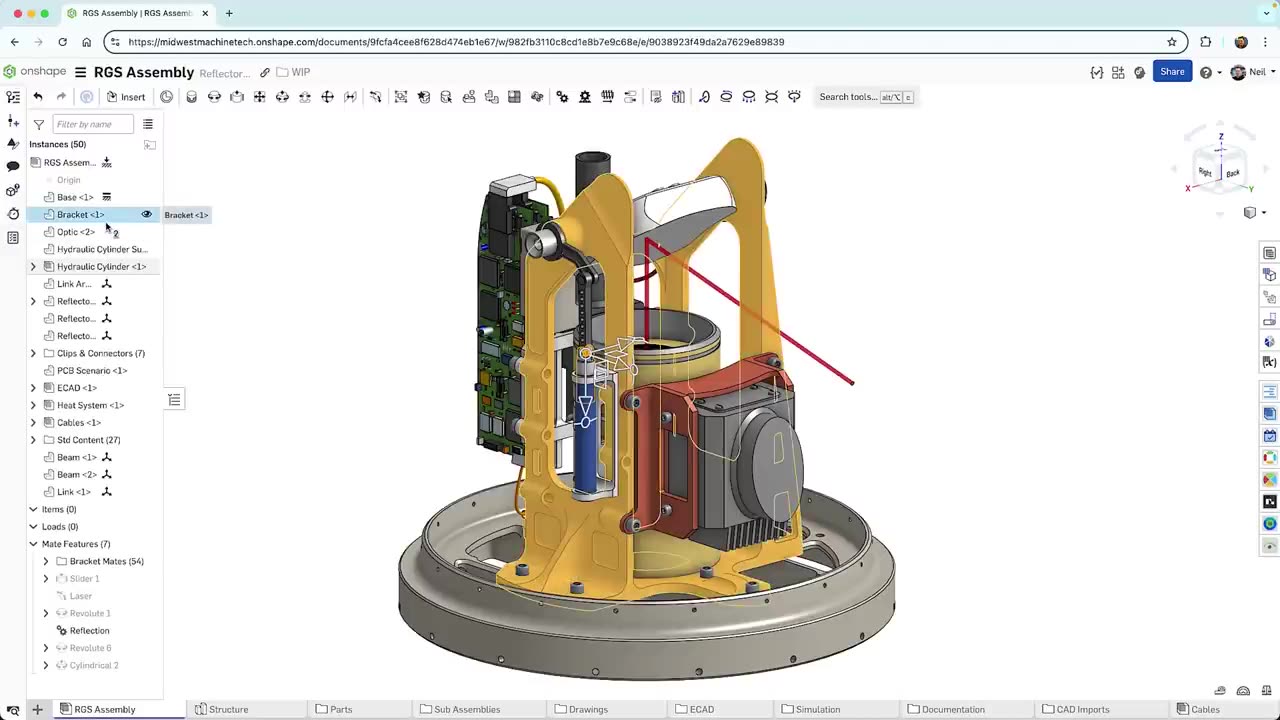The height and width of the screenshot is (720, 1280).
Task: Click the Filter by name input field
Action: tap(92, 124)
